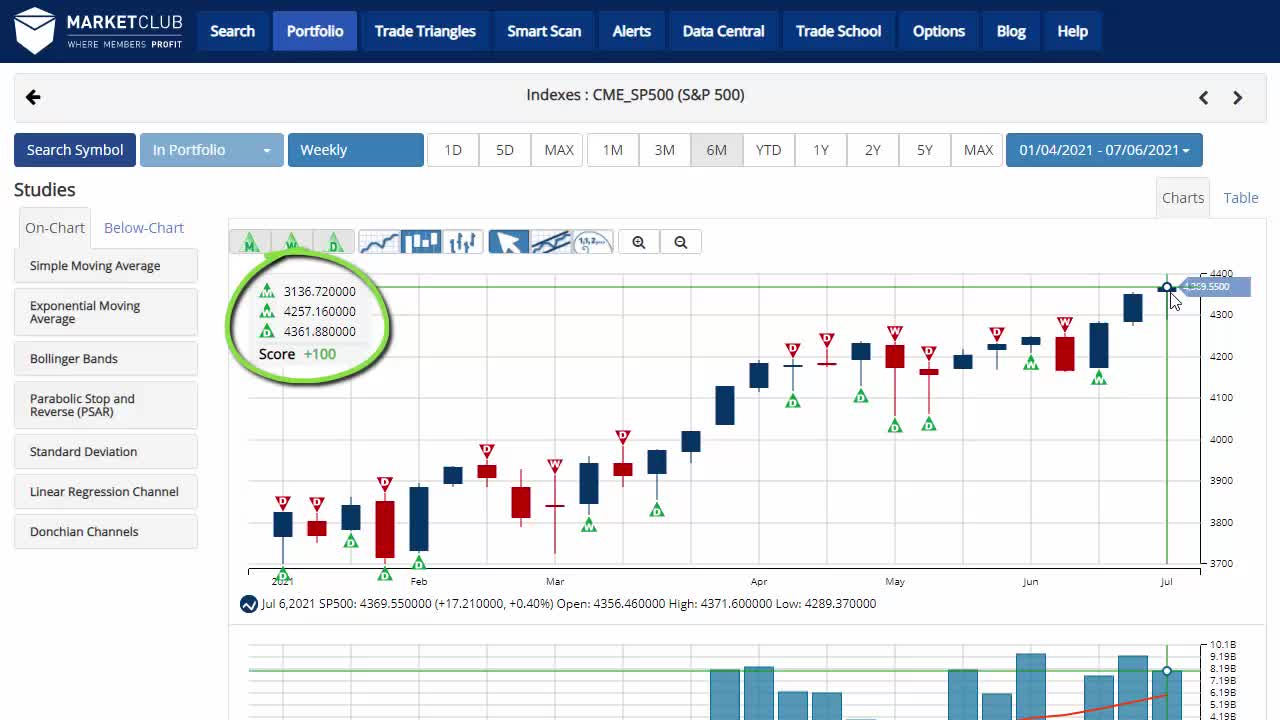Zoom in on the chart
1280x720 pixels.
639,242
